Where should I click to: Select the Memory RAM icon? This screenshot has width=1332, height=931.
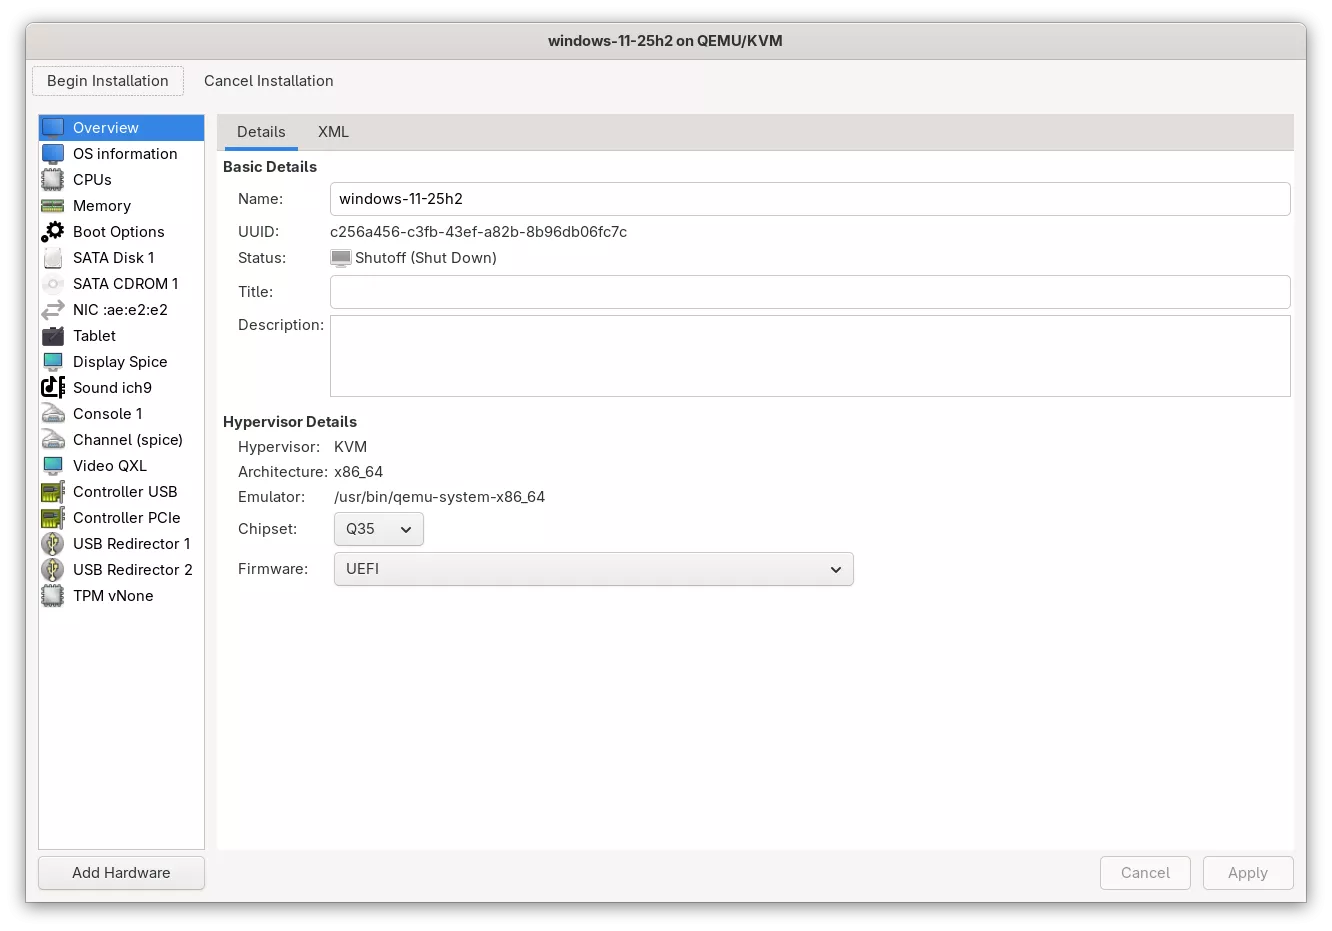tap(53, 206)
